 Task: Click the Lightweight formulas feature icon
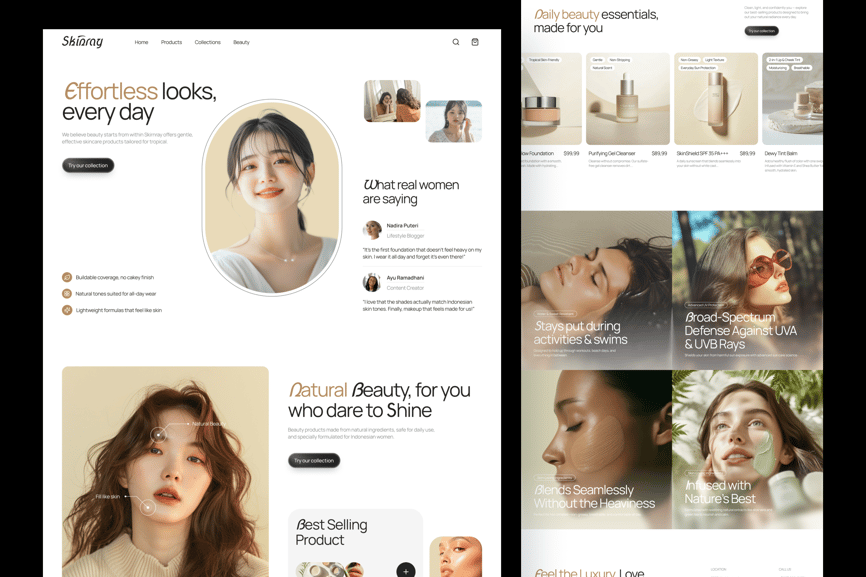point(67,310)
